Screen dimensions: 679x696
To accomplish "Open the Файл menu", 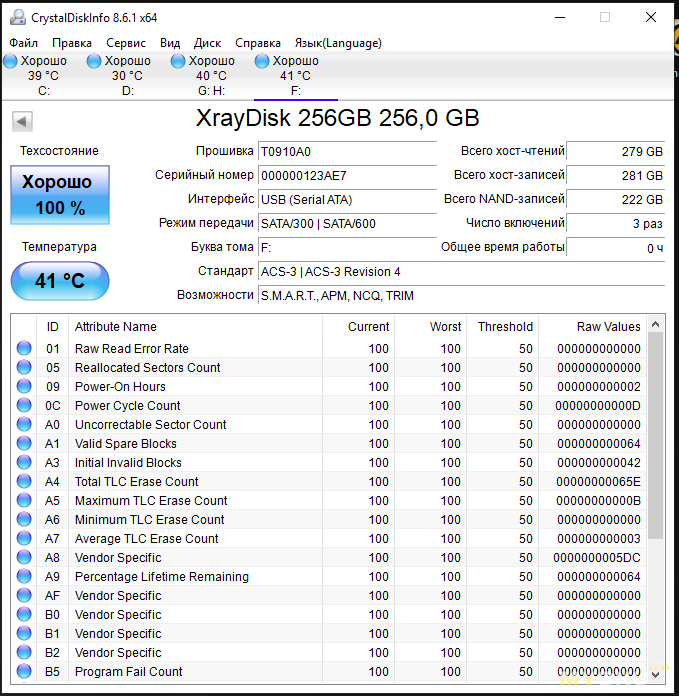I will coord(24,43).
